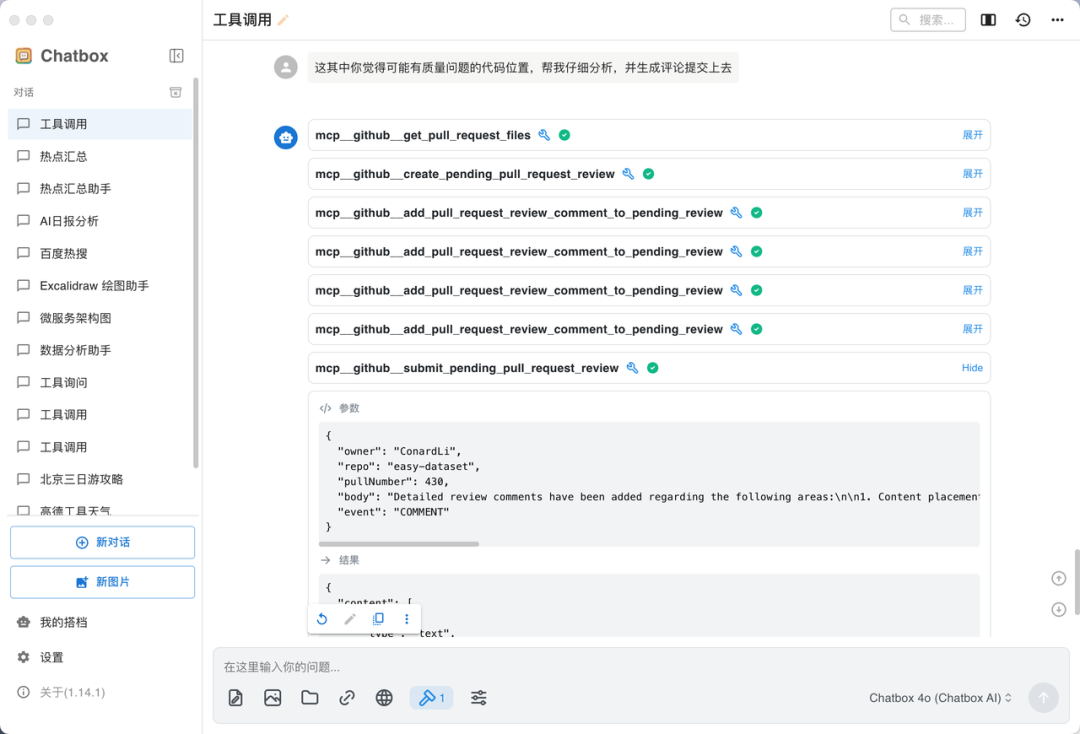Toggle the MCP tools hammer button
1080x734 pixels.
(431, 698)
